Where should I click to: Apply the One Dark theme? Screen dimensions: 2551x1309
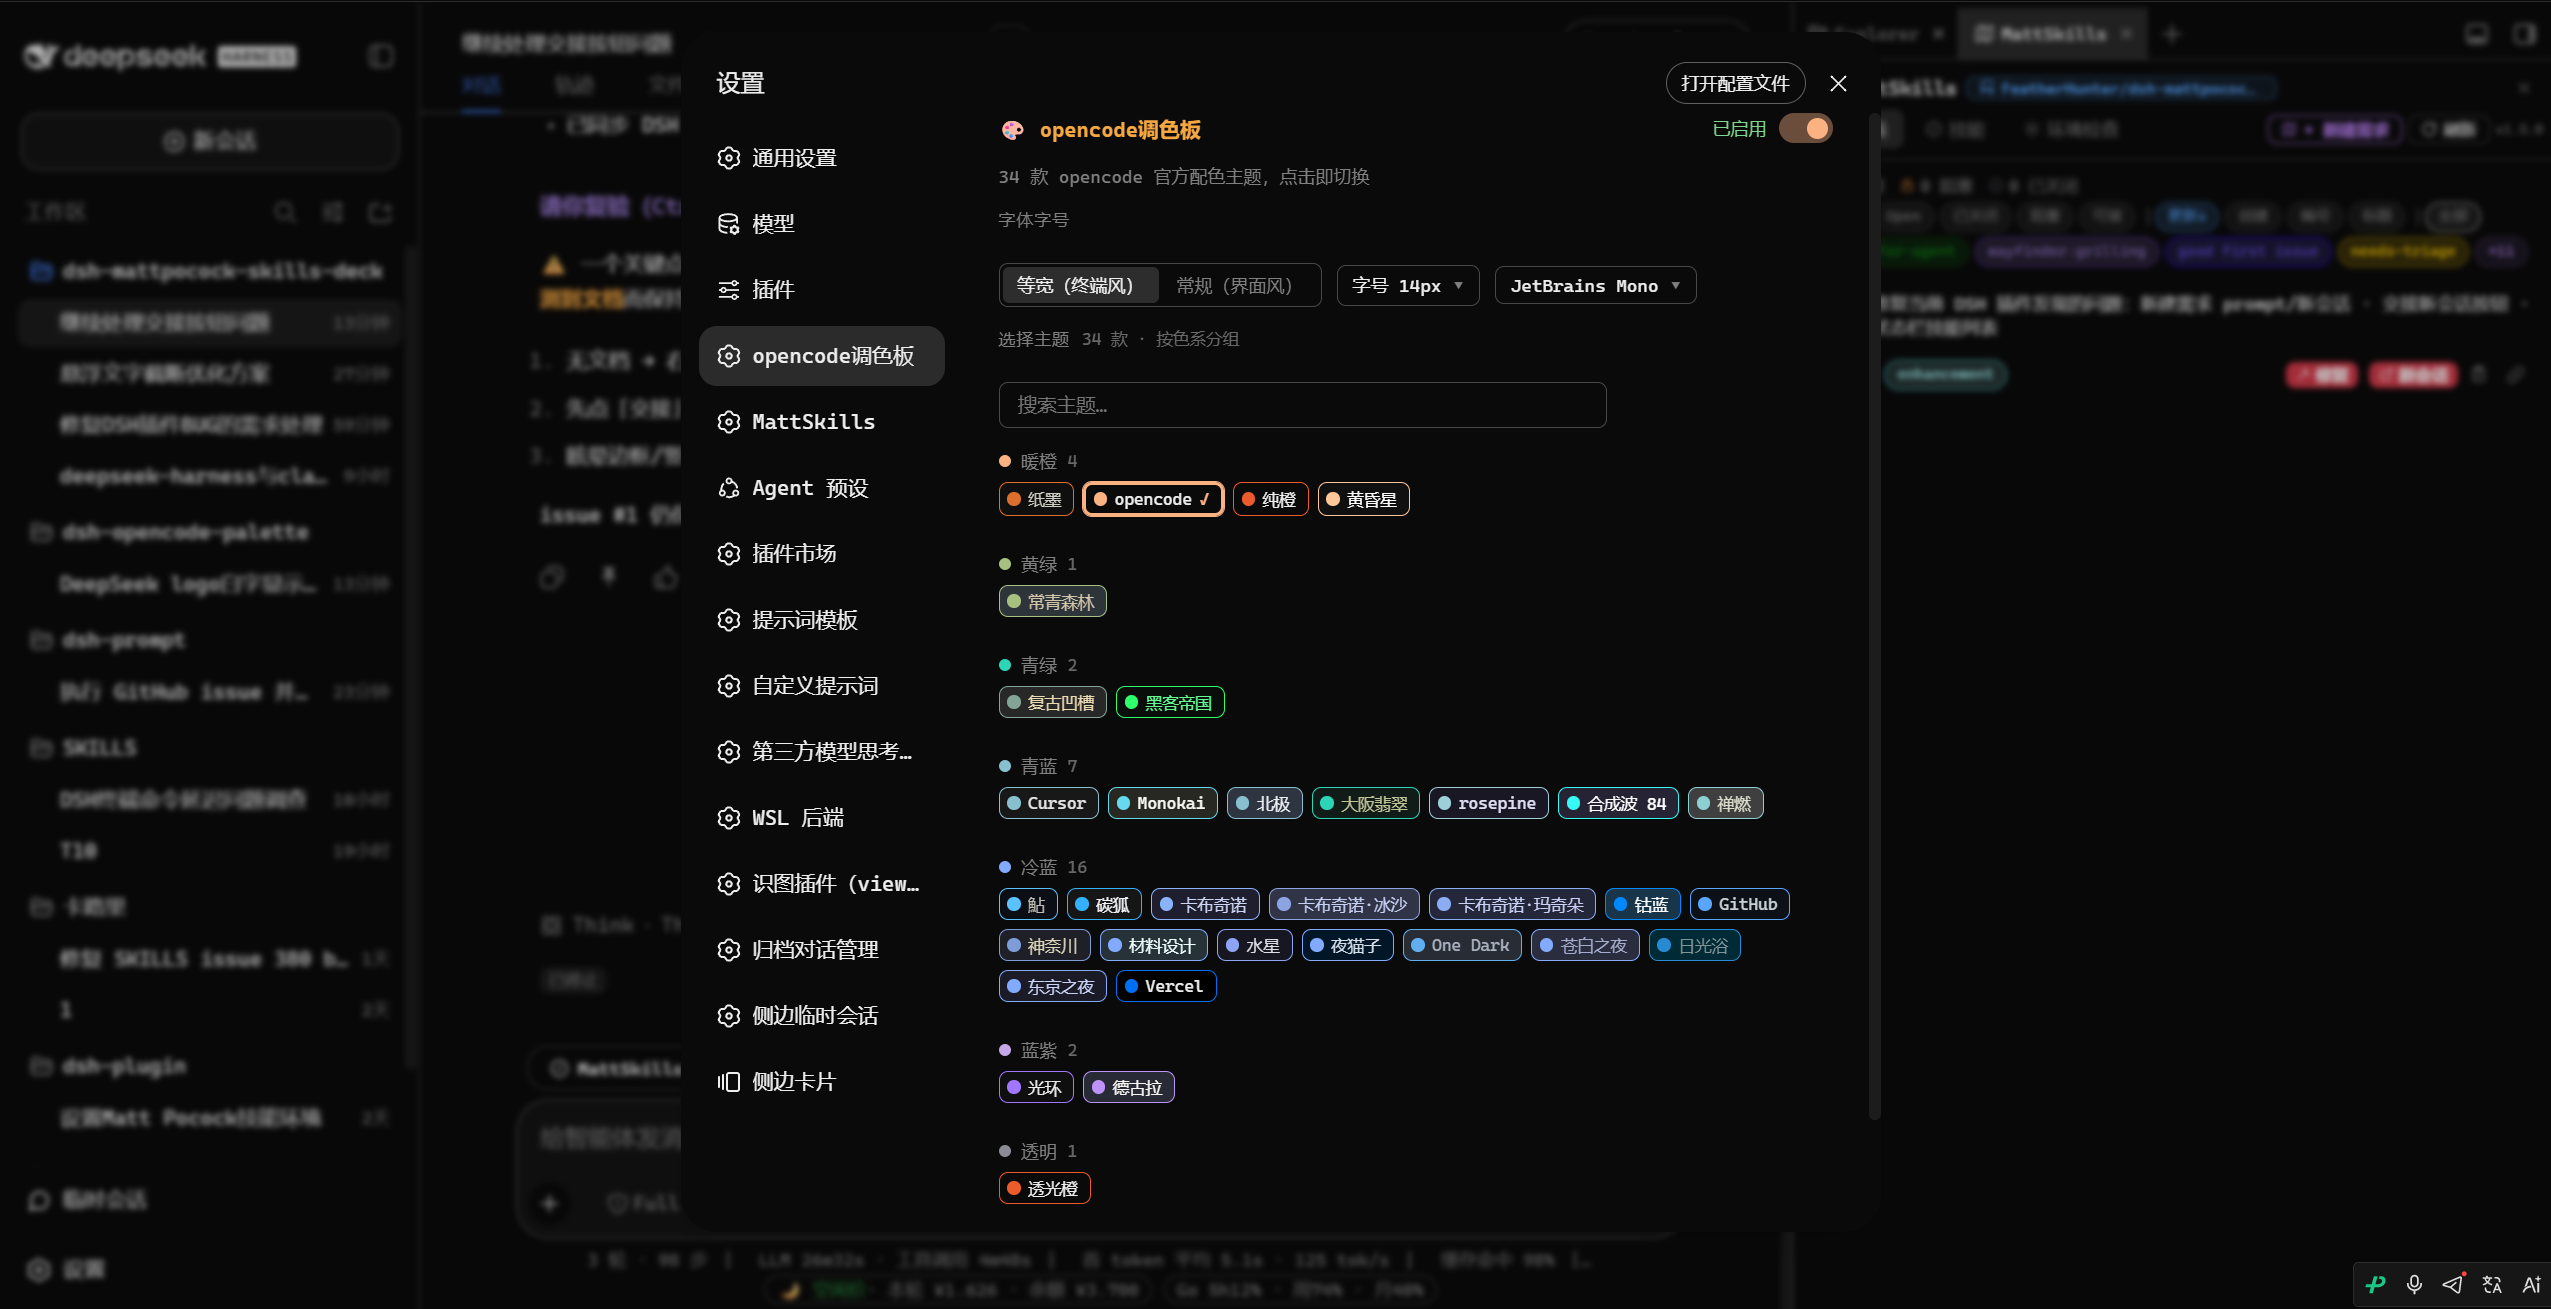click(x=1462, y=946)
